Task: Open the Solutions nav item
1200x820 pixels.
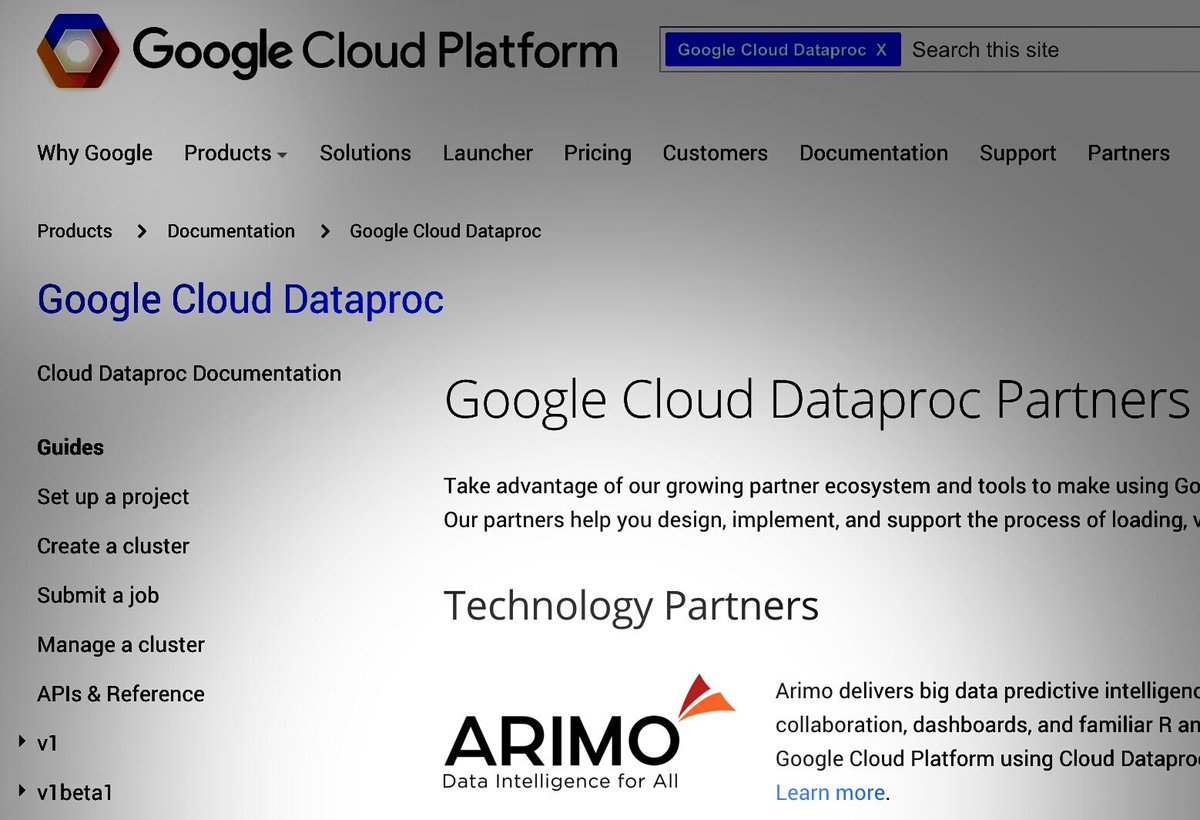Action: click(365, 153)
